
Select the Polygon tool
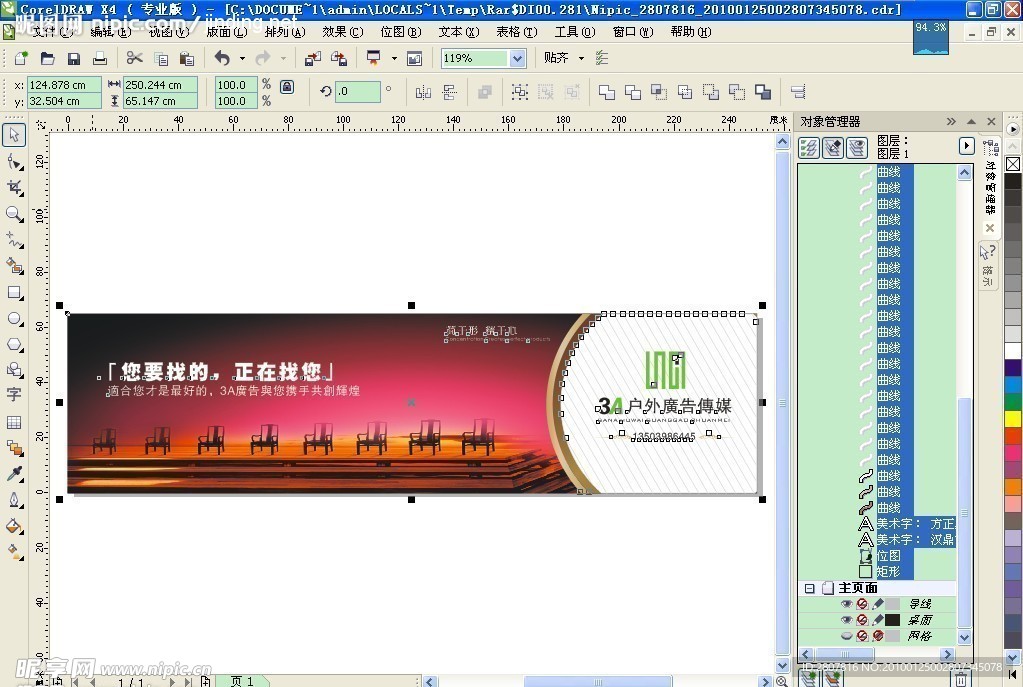(14, 344)
